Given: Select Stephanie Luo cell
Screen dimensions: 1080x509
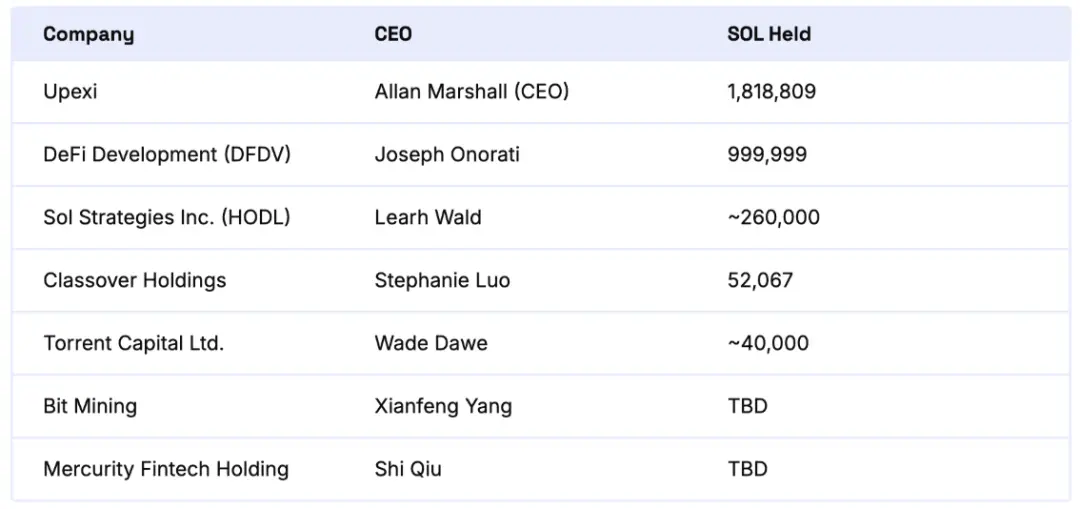Looking at the screenshot, I should 442,280.
